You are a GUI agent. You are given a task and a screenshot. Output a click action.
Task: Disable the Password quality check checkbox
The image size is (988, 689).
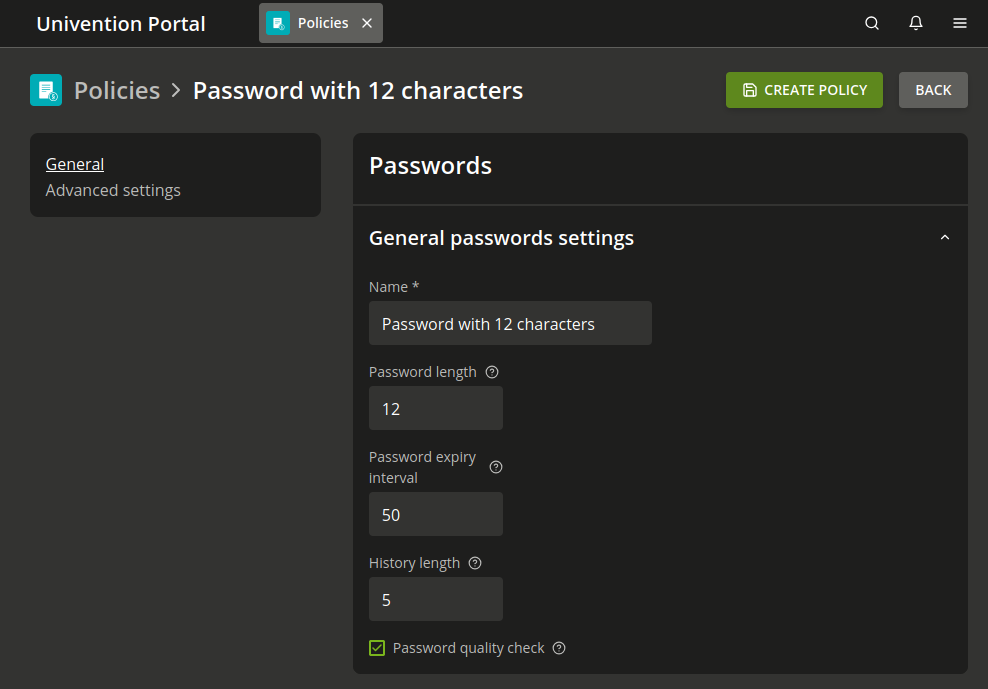point(377,648)
